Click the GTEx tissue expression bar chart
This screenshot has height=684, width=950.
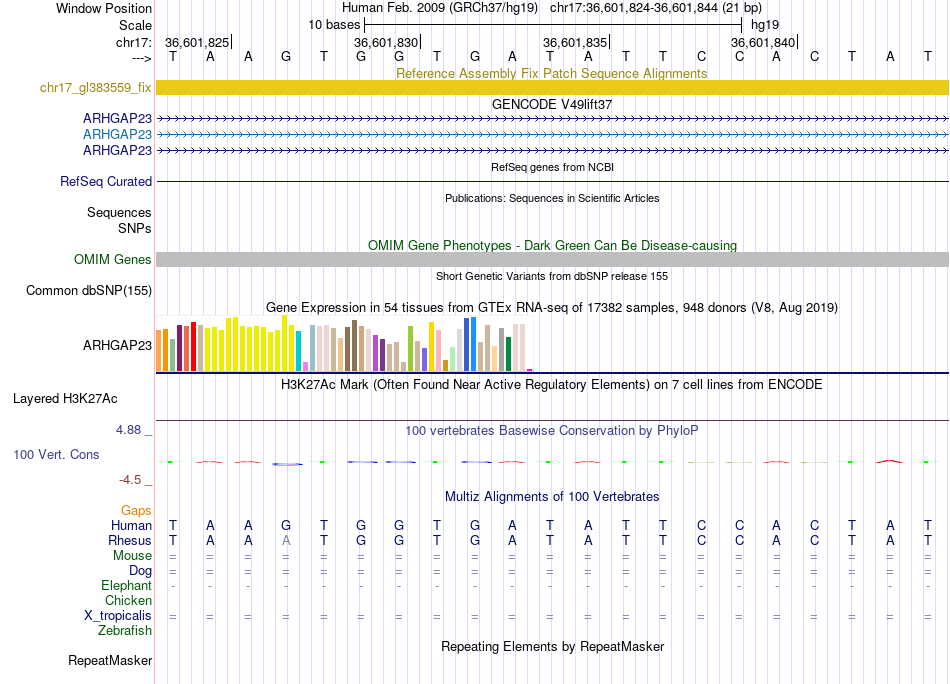click(344, 344)
